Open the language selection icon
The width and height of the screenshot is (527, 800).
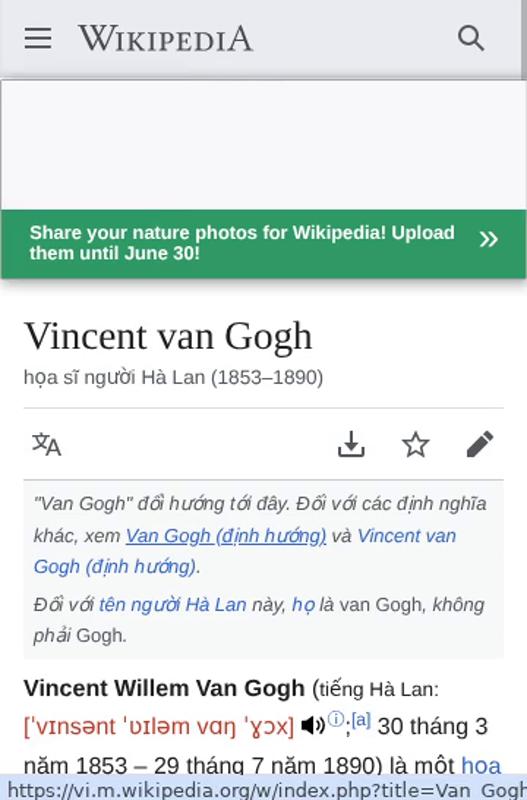click(46, 444)
